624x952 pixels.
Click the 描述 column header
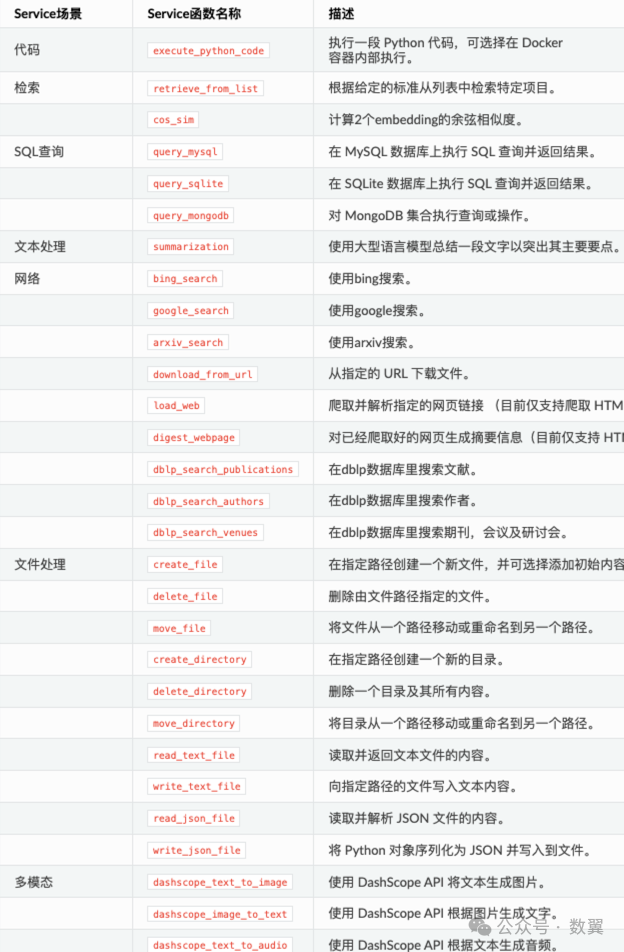tap(341, 13)
